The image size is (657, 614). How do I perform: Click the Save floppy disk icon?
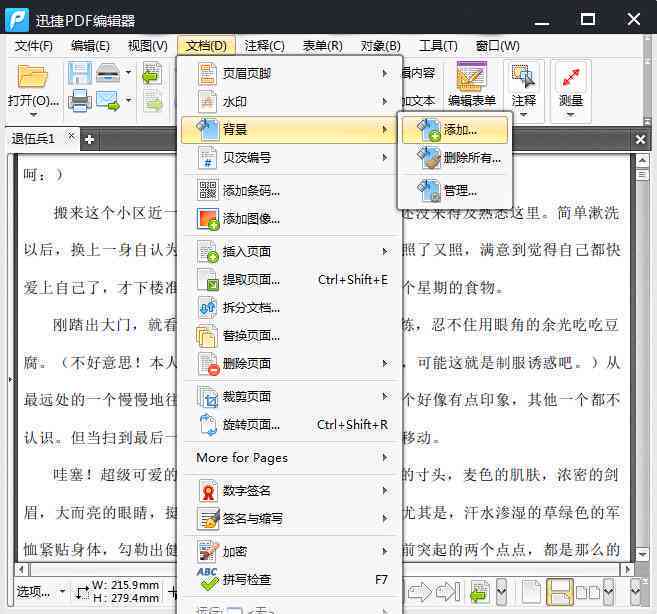tap(79, 73)
